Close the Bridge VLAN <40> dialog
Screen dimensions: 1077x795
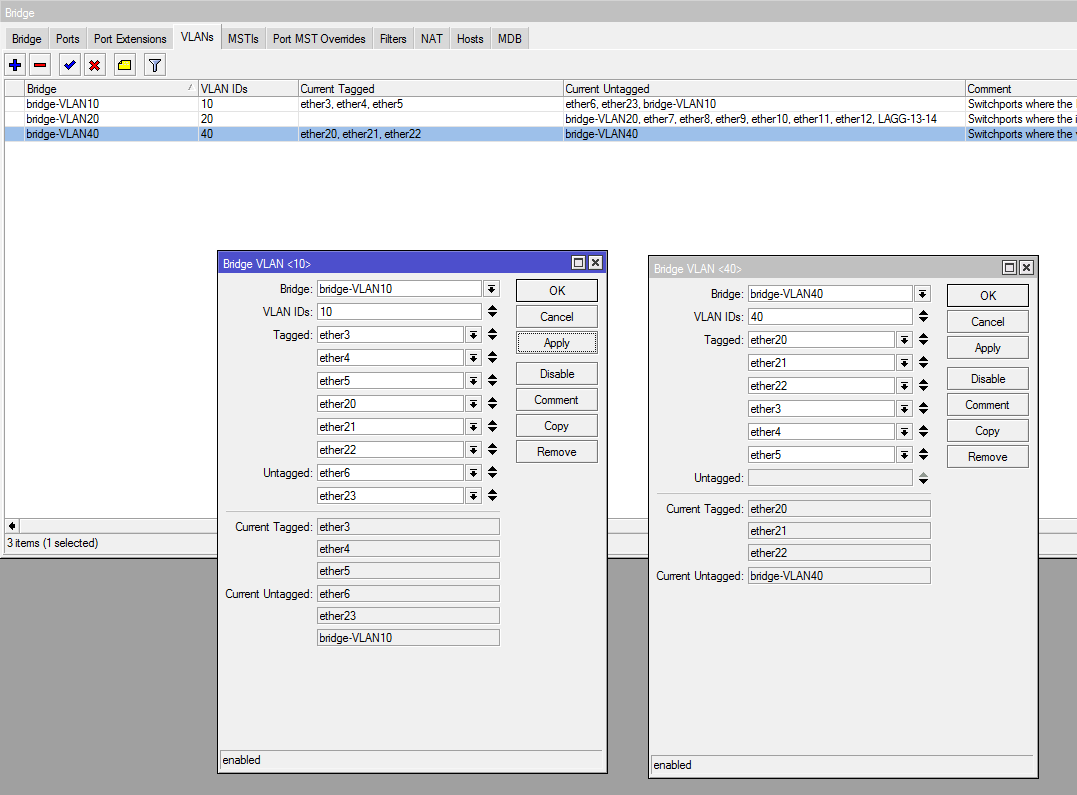pyautogui.click(x=1026, y=268)
